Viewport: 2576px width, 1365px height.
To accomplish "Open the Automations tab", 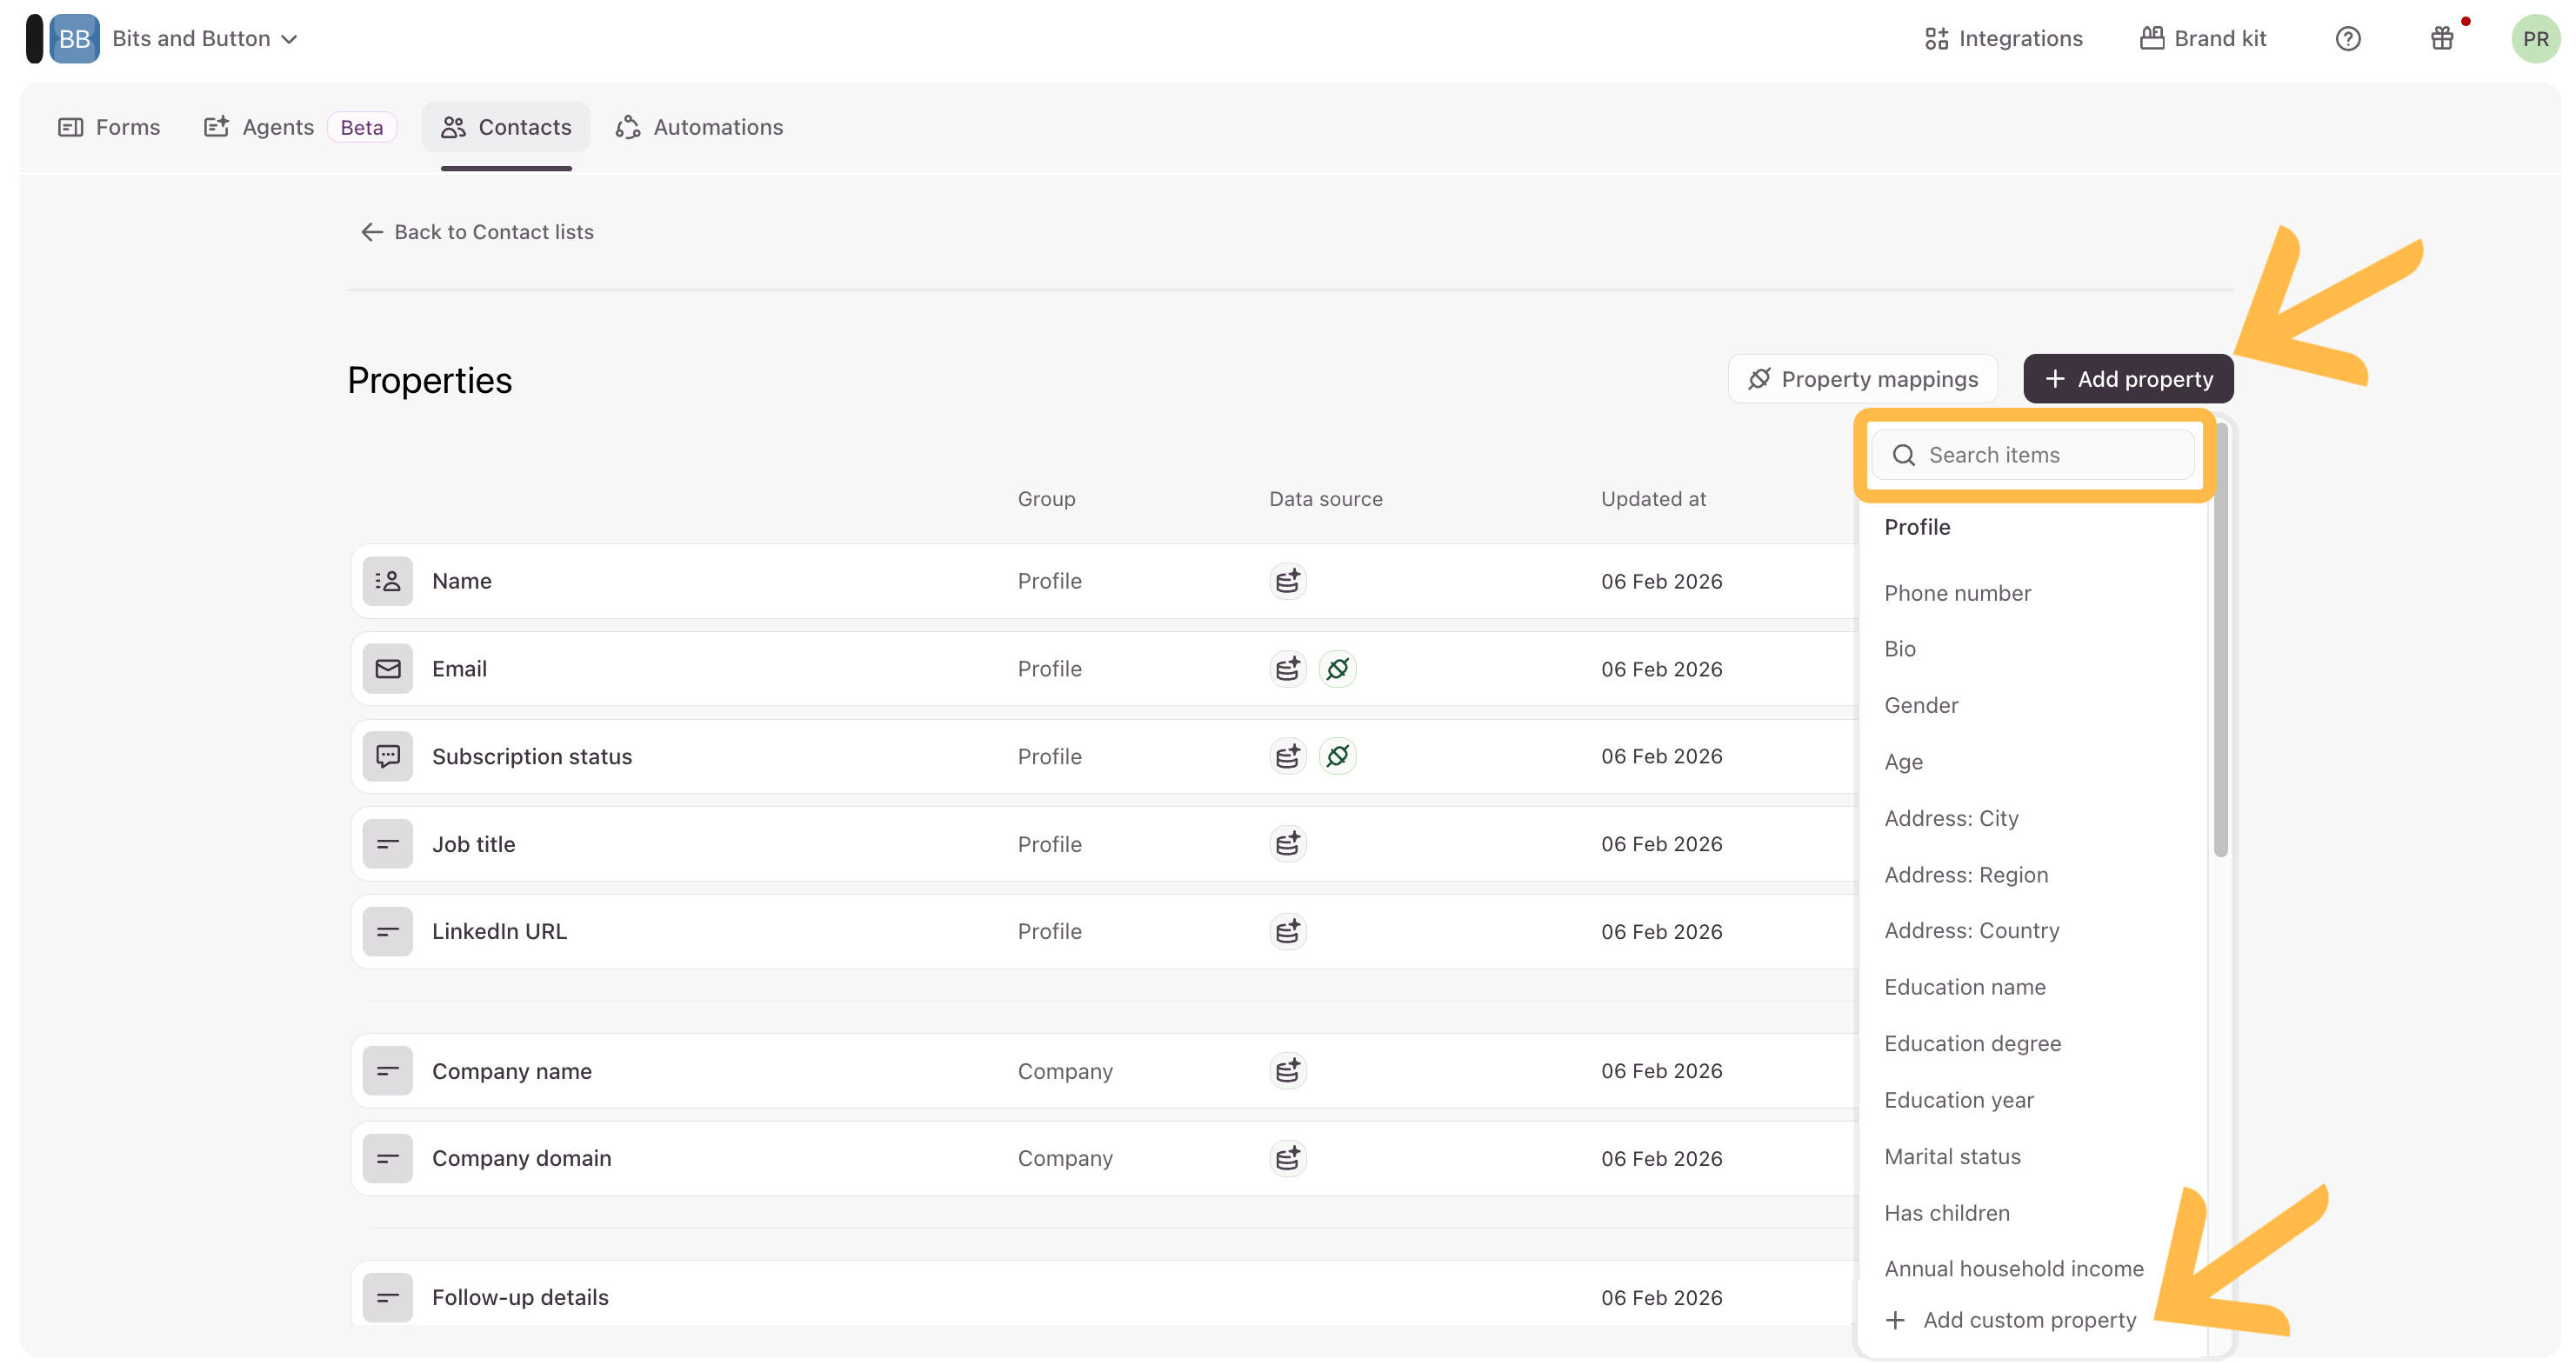I will click(x=699, y=127).
